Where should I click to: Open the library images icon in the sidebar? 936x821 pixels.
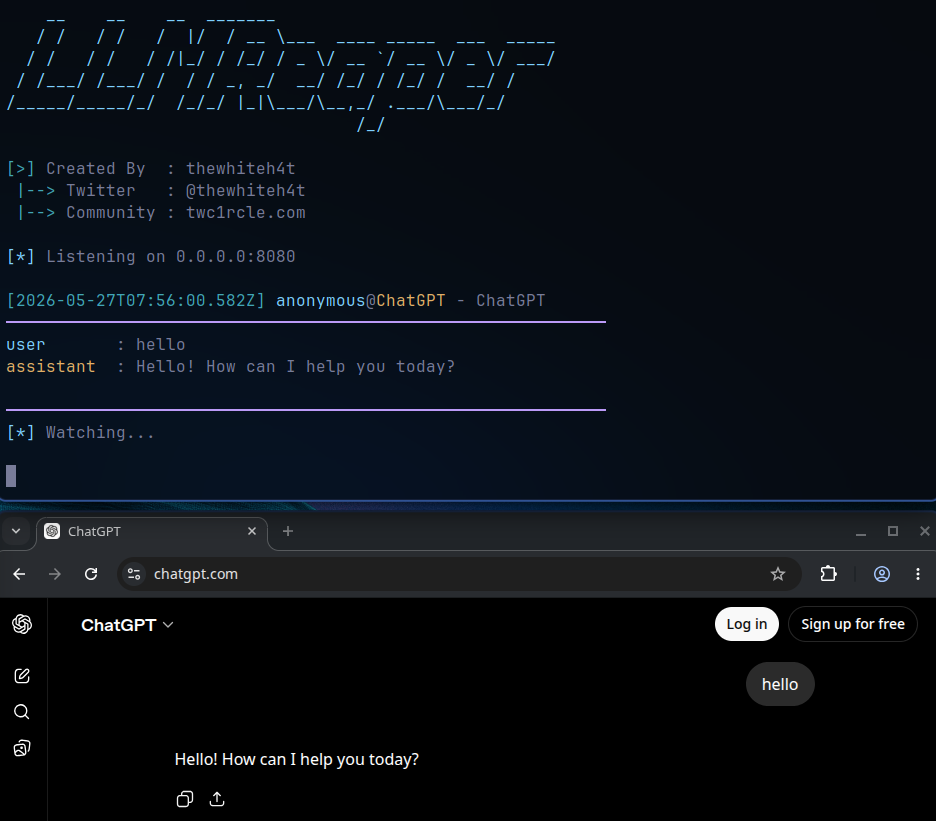(22, 748)
